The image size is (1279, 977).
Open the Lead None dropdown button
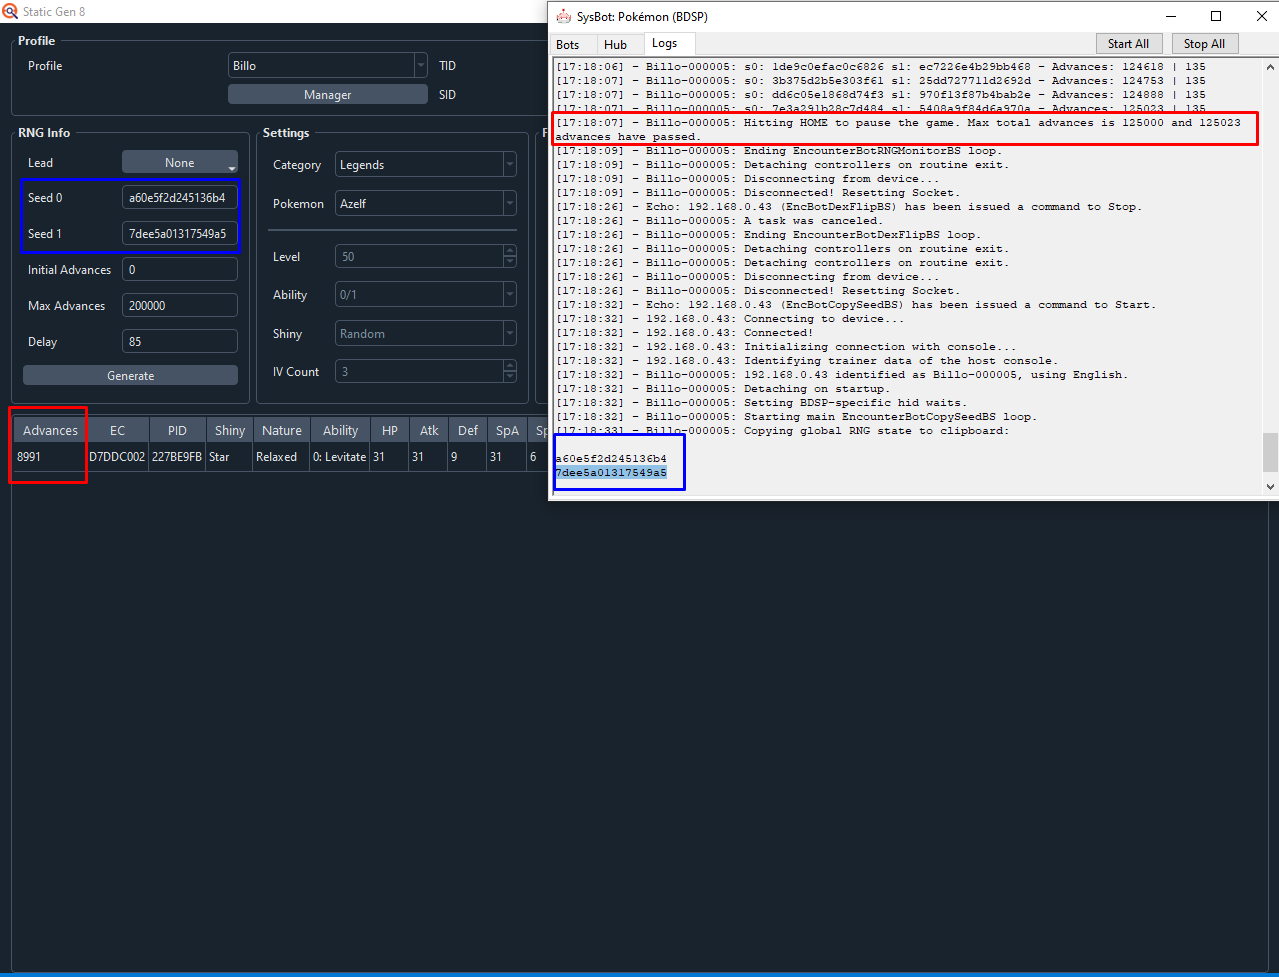(x=180, y=162)
